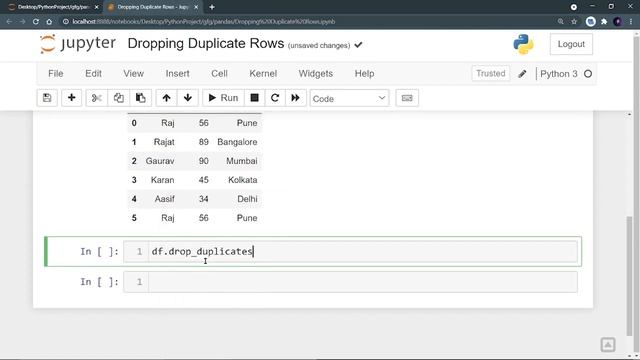Click the table cell Gaurav
Screen dimensions: 640x360
click(x=160, y=161)
